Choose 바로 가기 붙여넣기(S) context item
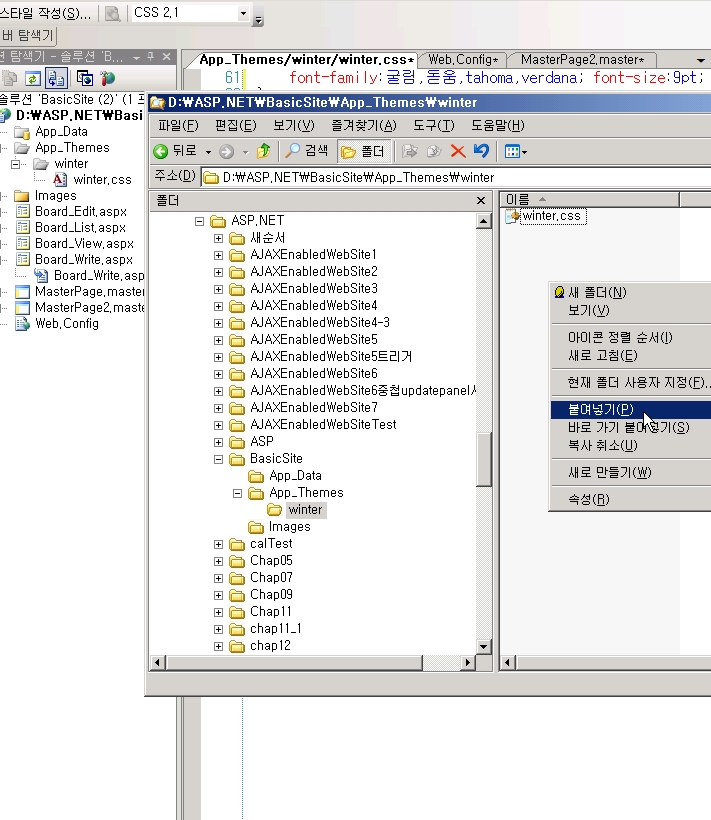 tap(631, 428)
